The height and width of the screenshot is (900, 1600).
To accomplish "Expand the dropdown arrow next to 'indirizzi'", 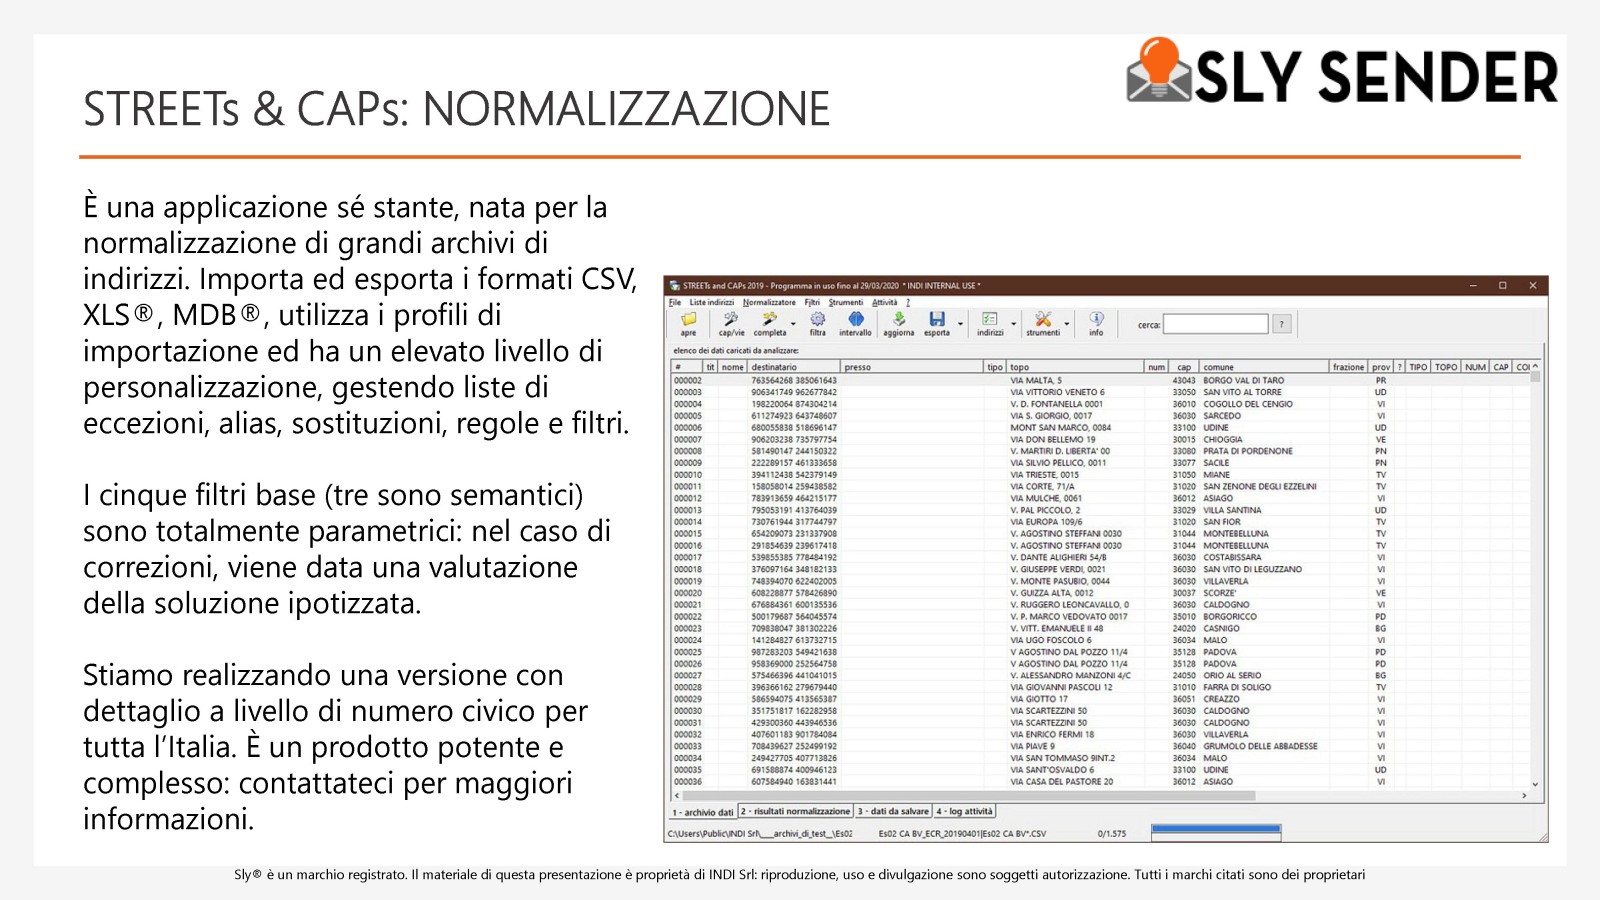I will [x=1013, y=324].
